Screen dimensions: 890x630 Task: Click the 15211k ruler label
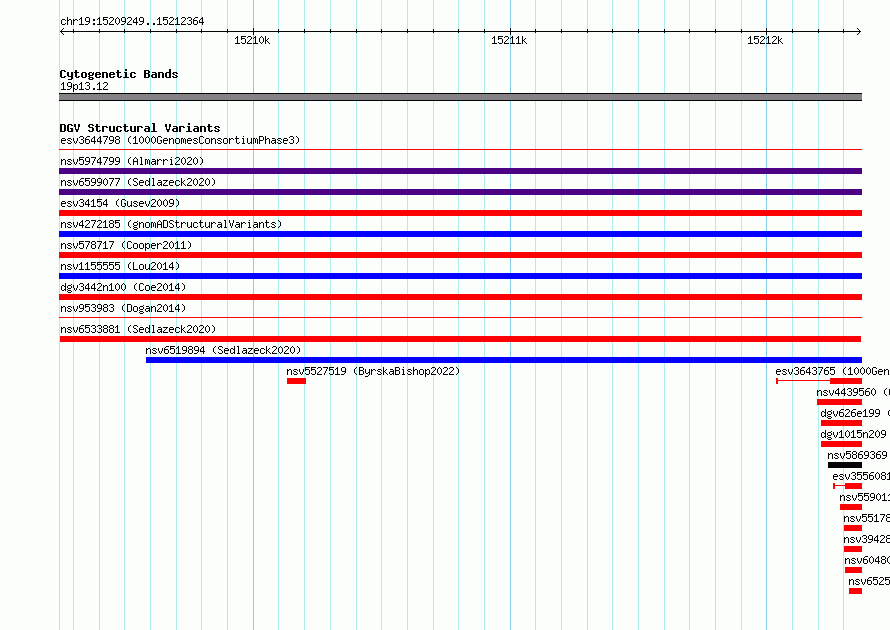[x=509, y=40]
